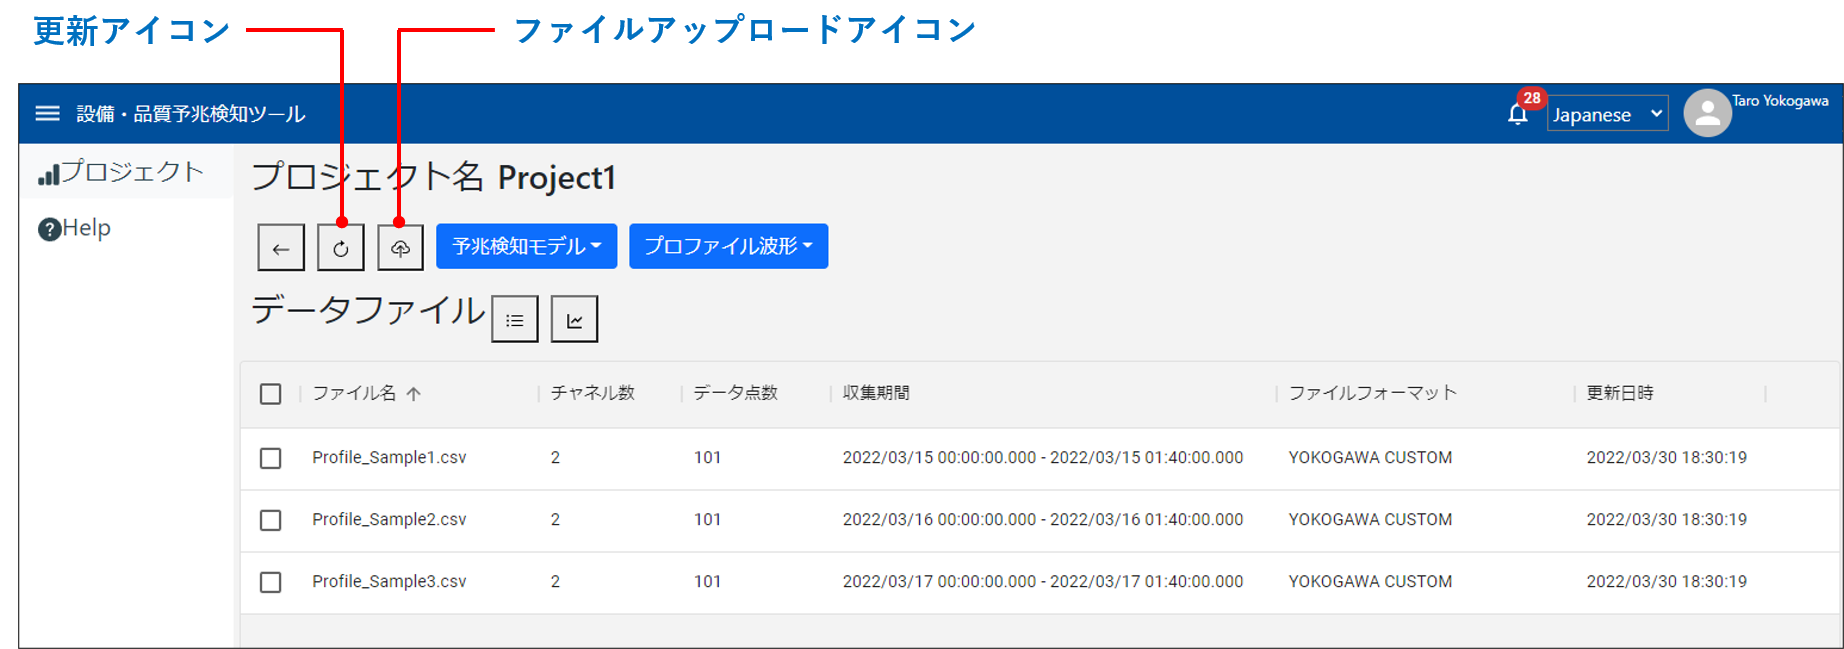Open Taro Yokogawa user avatar

[x=1707, y=113]
